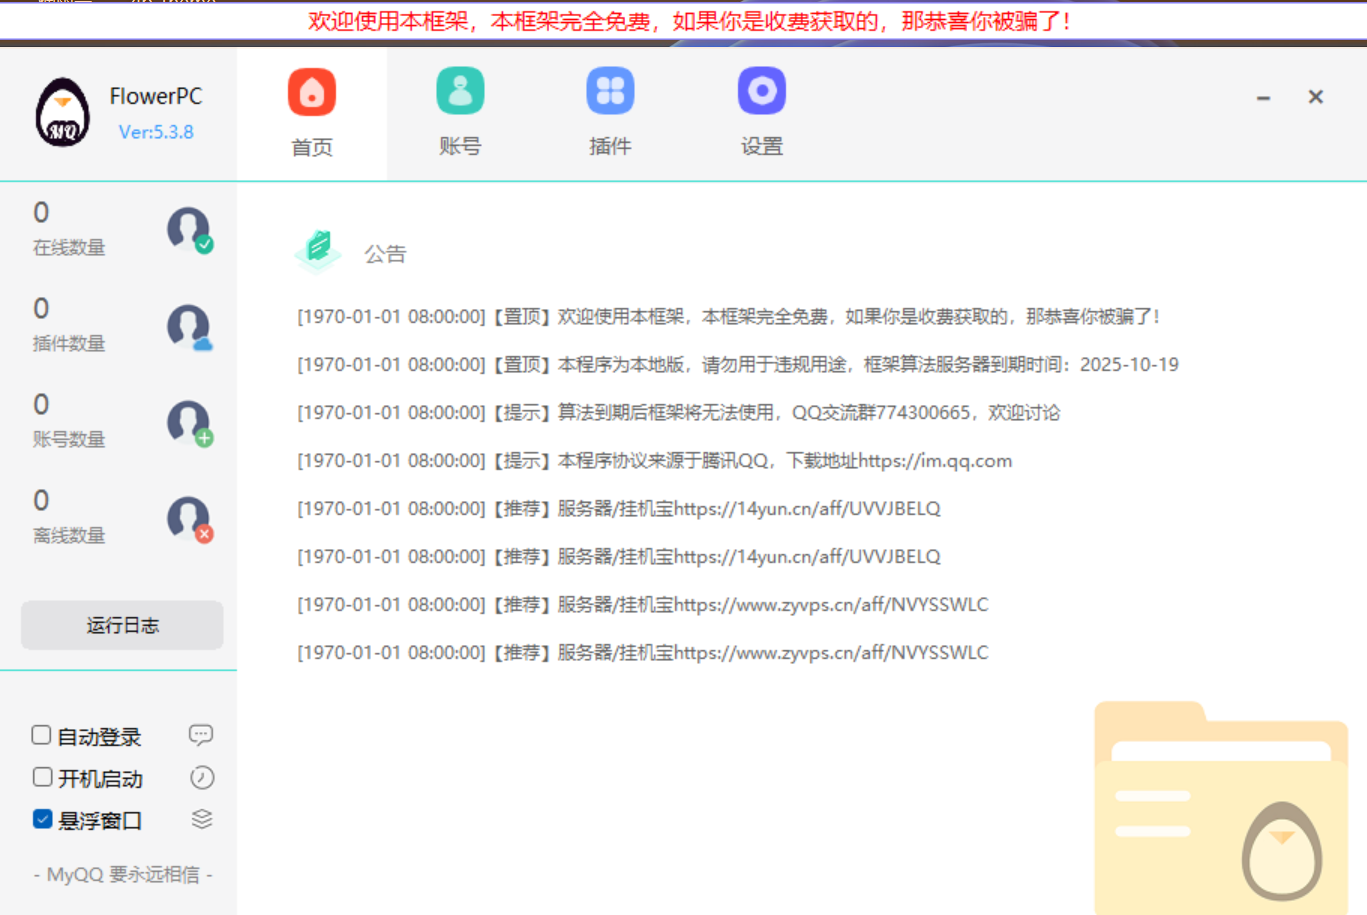Click the clock icon beside 开机启动
Image resolution: width=1367 pixels, height=915 pixels.
[x=202, y=777]
